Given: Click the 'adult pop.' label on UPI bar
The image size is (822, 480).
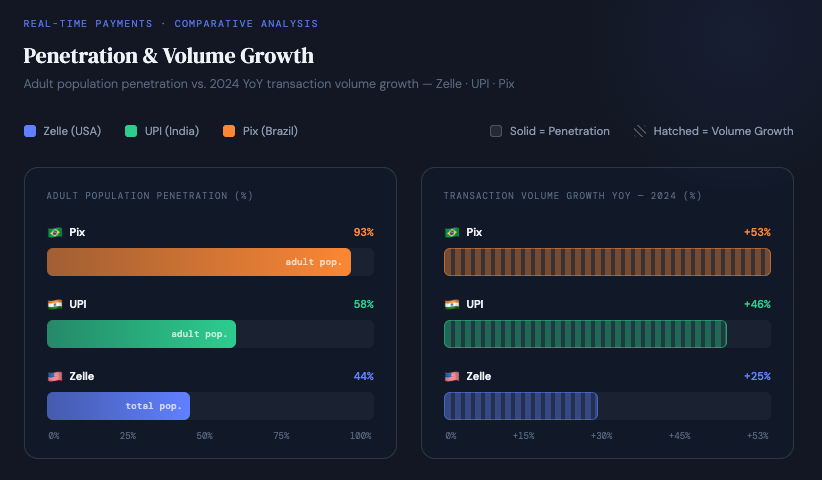Looking at the screenshot, I should tap(199, 334).
